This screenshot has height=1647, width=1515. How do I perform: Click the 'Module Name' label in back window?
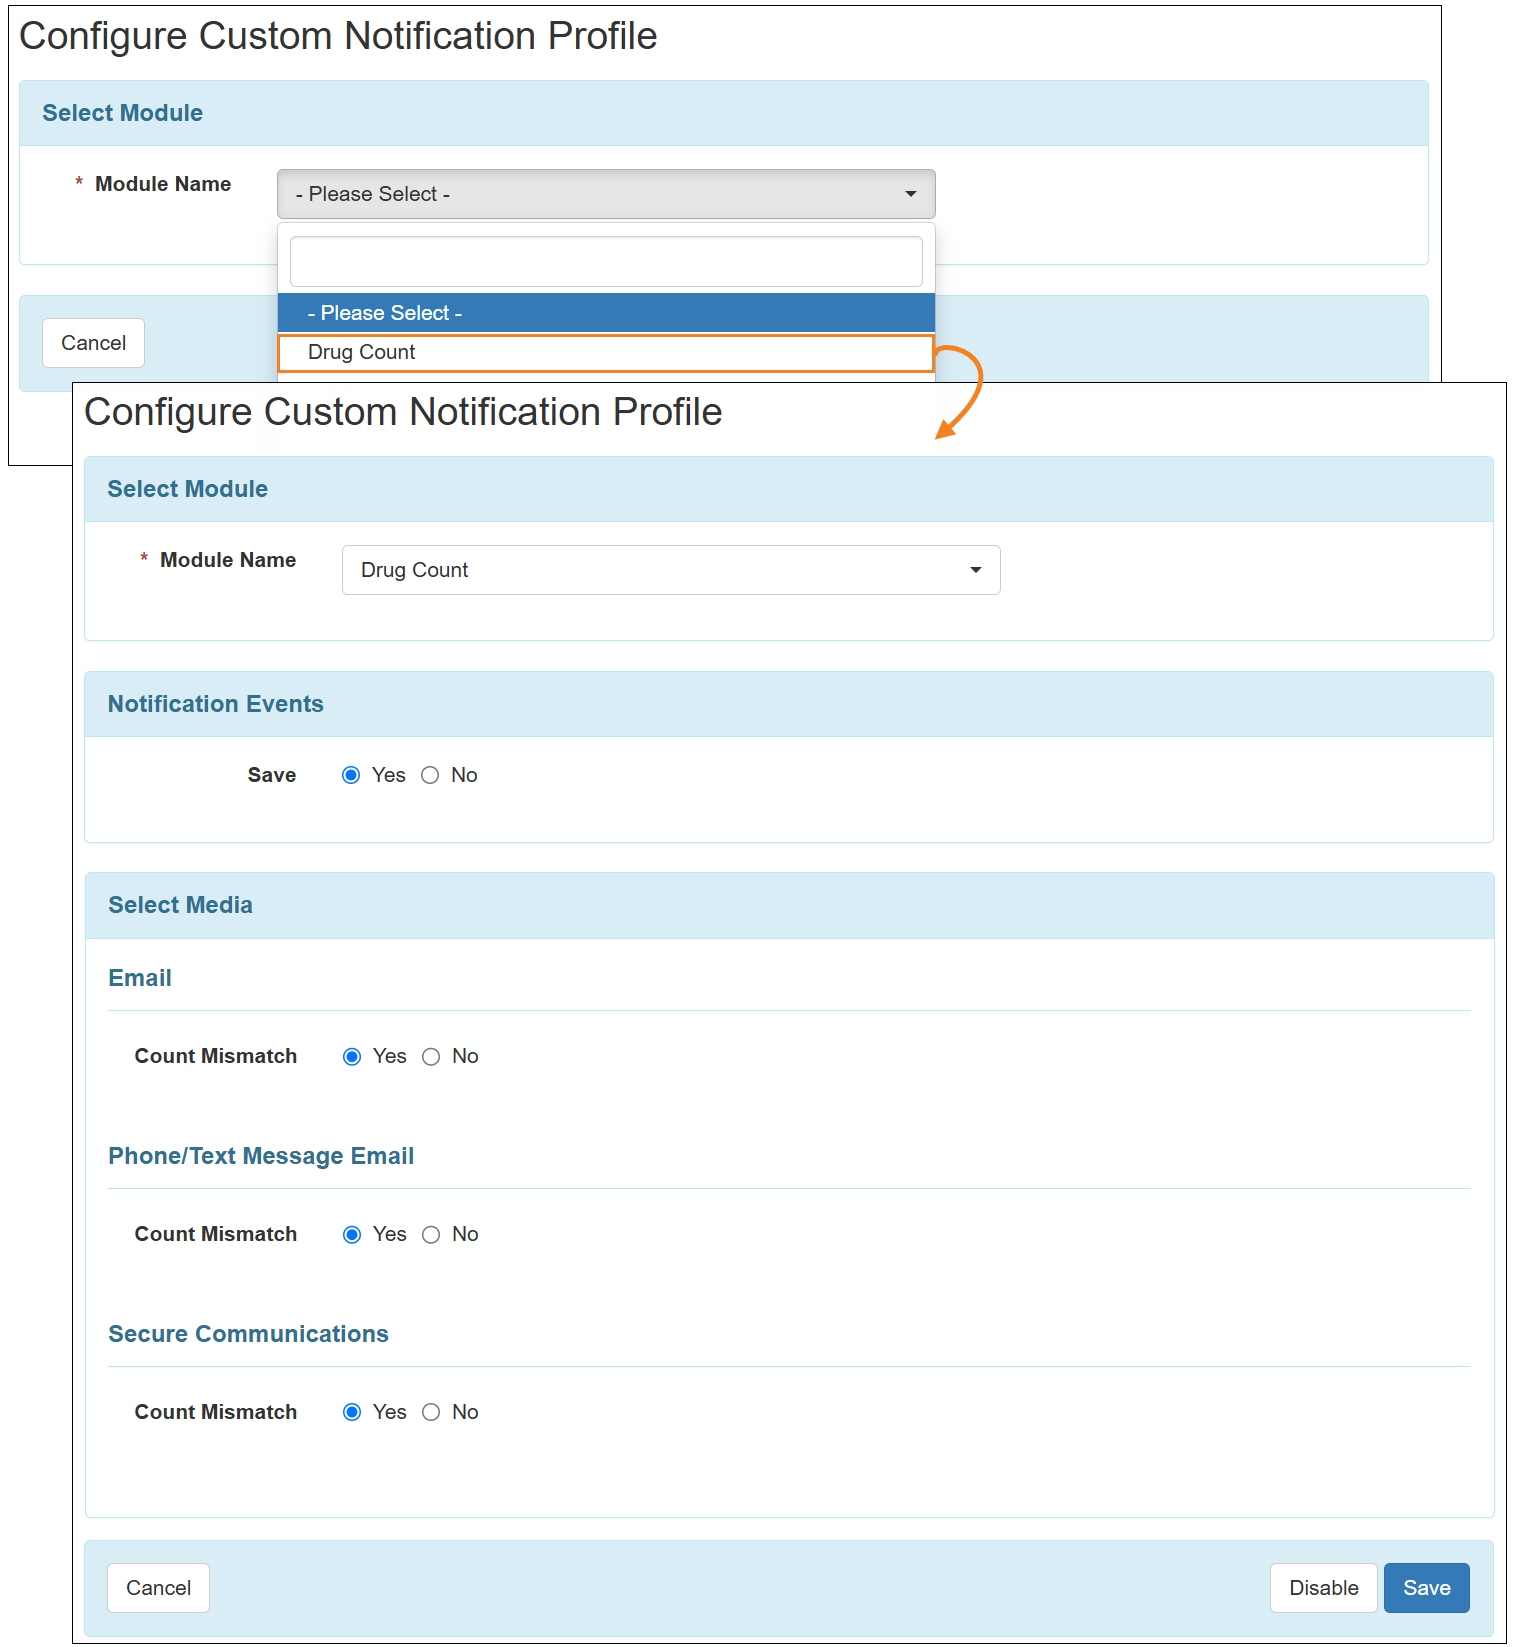163,184
